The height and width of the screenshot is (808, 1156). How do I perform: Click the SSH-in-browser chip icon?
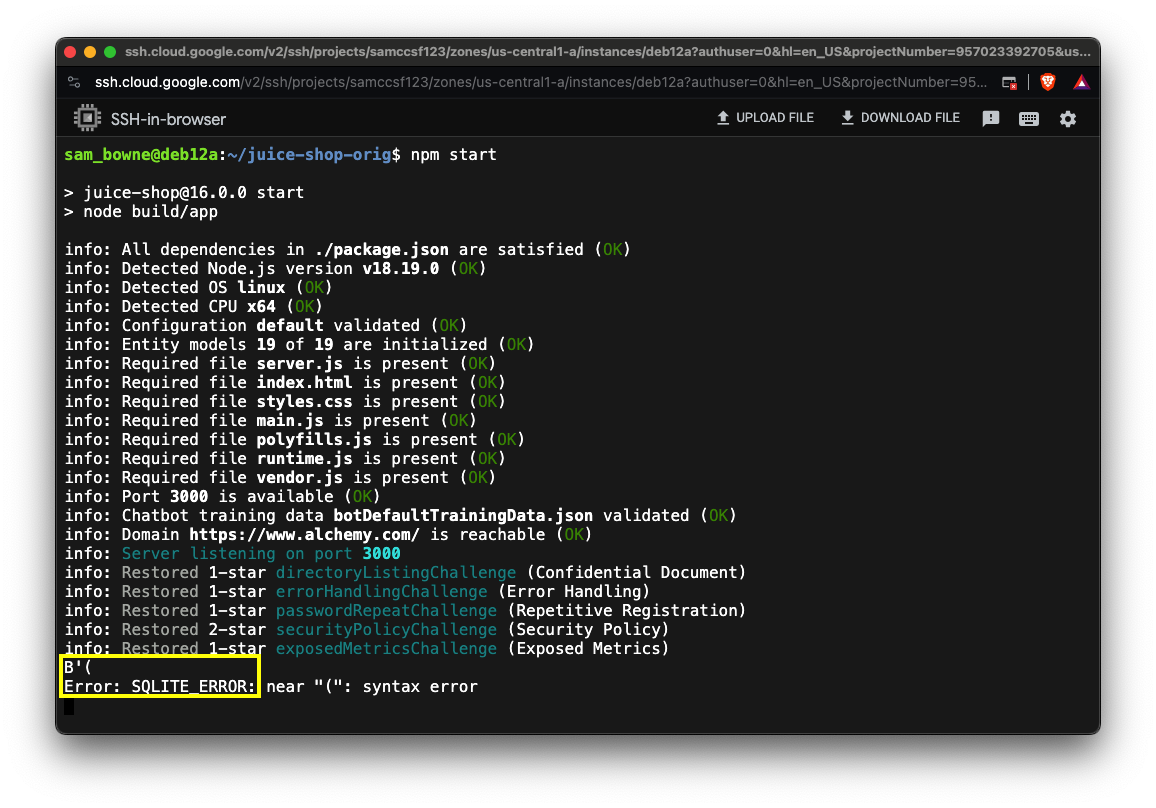pyautogui.click(x=87, y=119)
